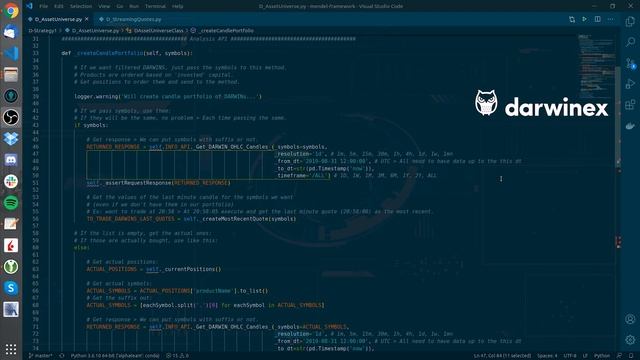Open OBS Studio from the dock
Screen dimensions: 640x360
click(11, 117)
